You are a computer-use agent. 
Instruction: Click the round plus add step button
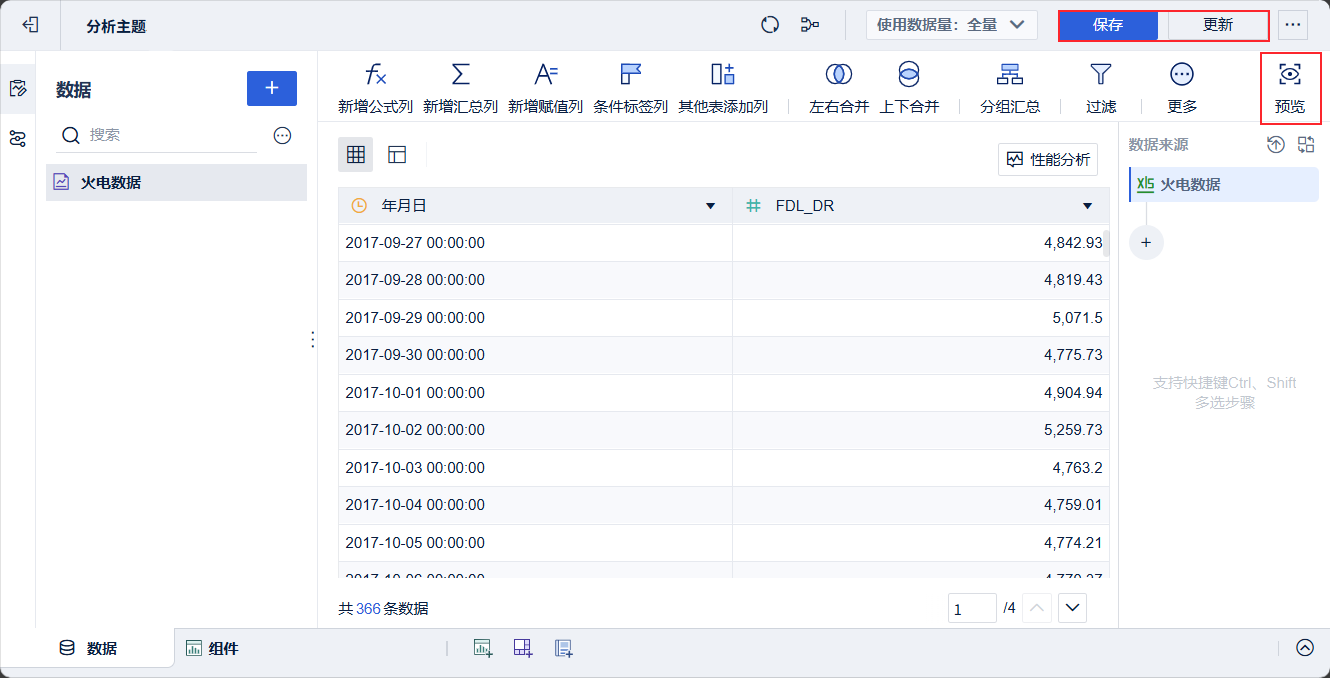pyautogui.click(x=1146, y=242)
